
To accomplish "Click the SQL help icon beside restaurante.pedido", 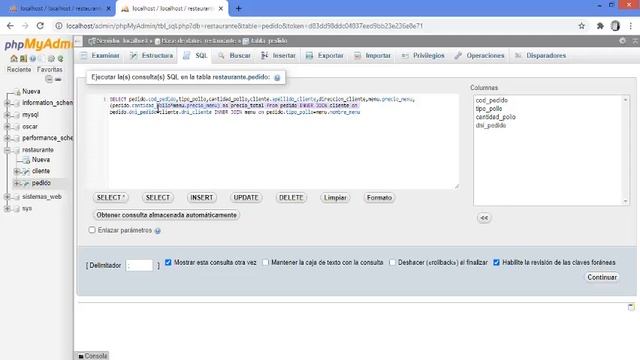I will (277, 78).
